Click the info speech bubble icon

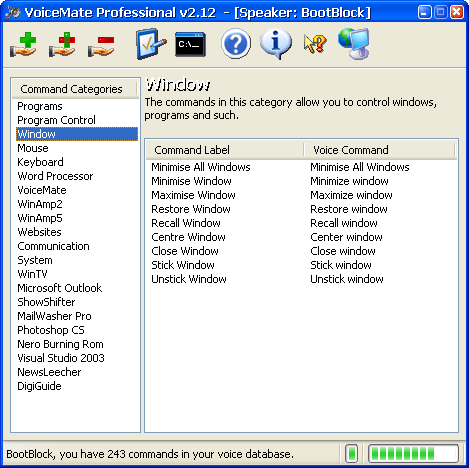pyautogui.click(x=276, y=44)
